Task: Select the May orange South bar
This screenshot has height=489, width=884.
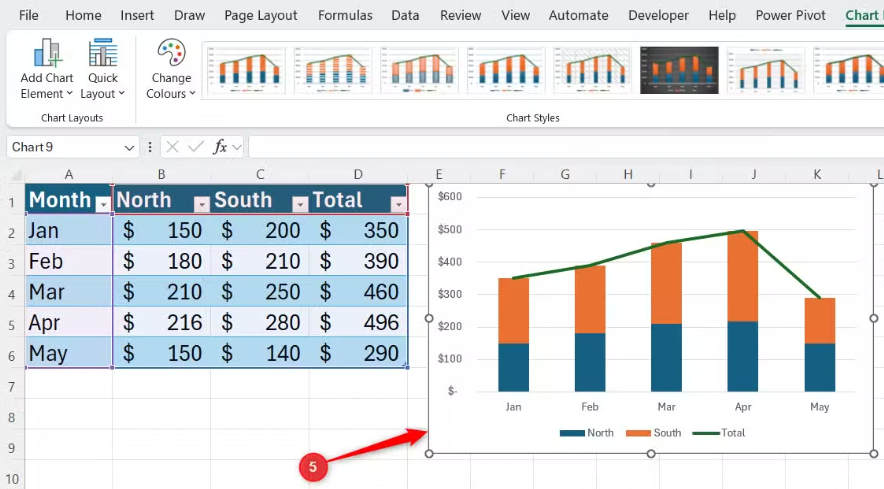Action: [x=819, y=321]
